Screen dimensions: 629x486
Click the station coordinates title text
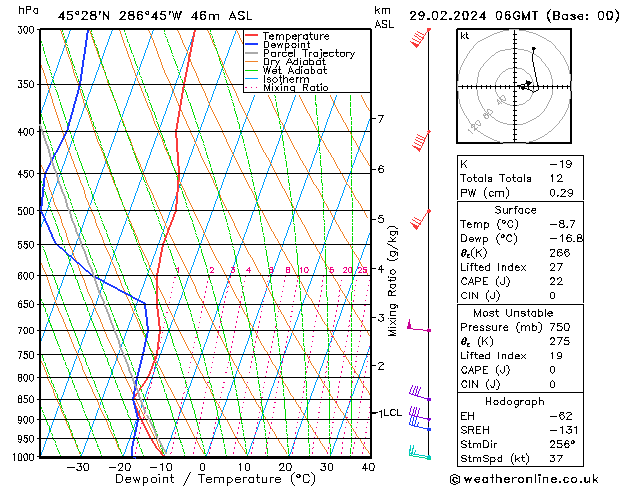[155, 16]
